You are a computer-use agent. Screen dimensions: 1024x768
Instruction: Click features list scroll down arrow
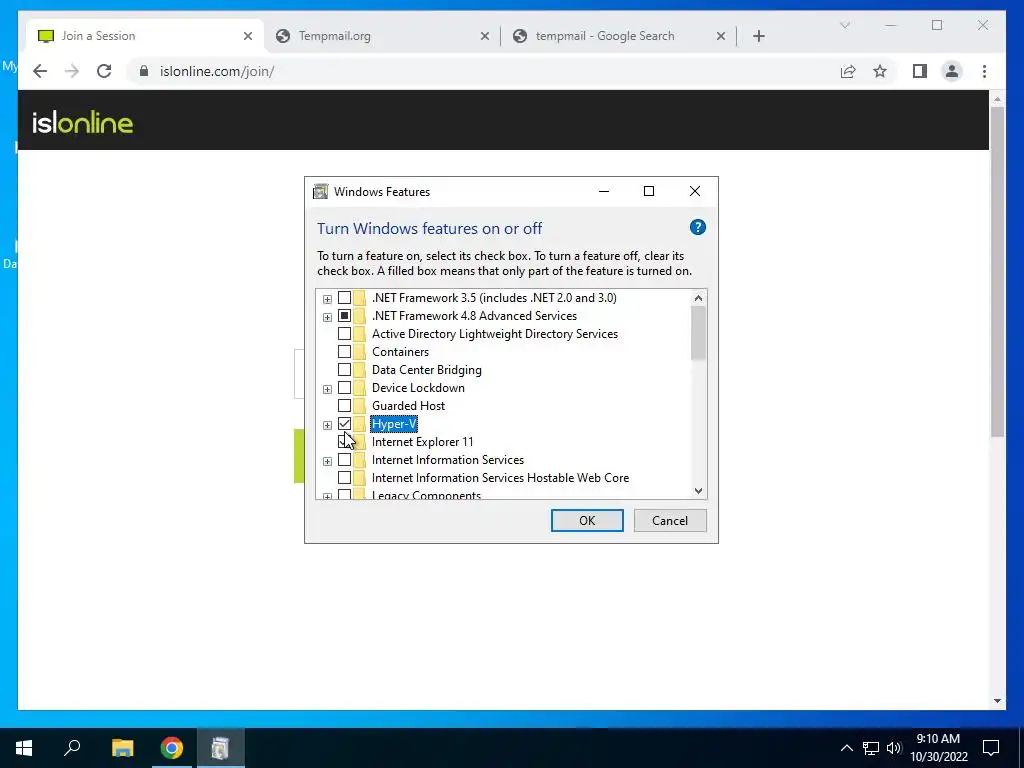[x=698, y=490]
